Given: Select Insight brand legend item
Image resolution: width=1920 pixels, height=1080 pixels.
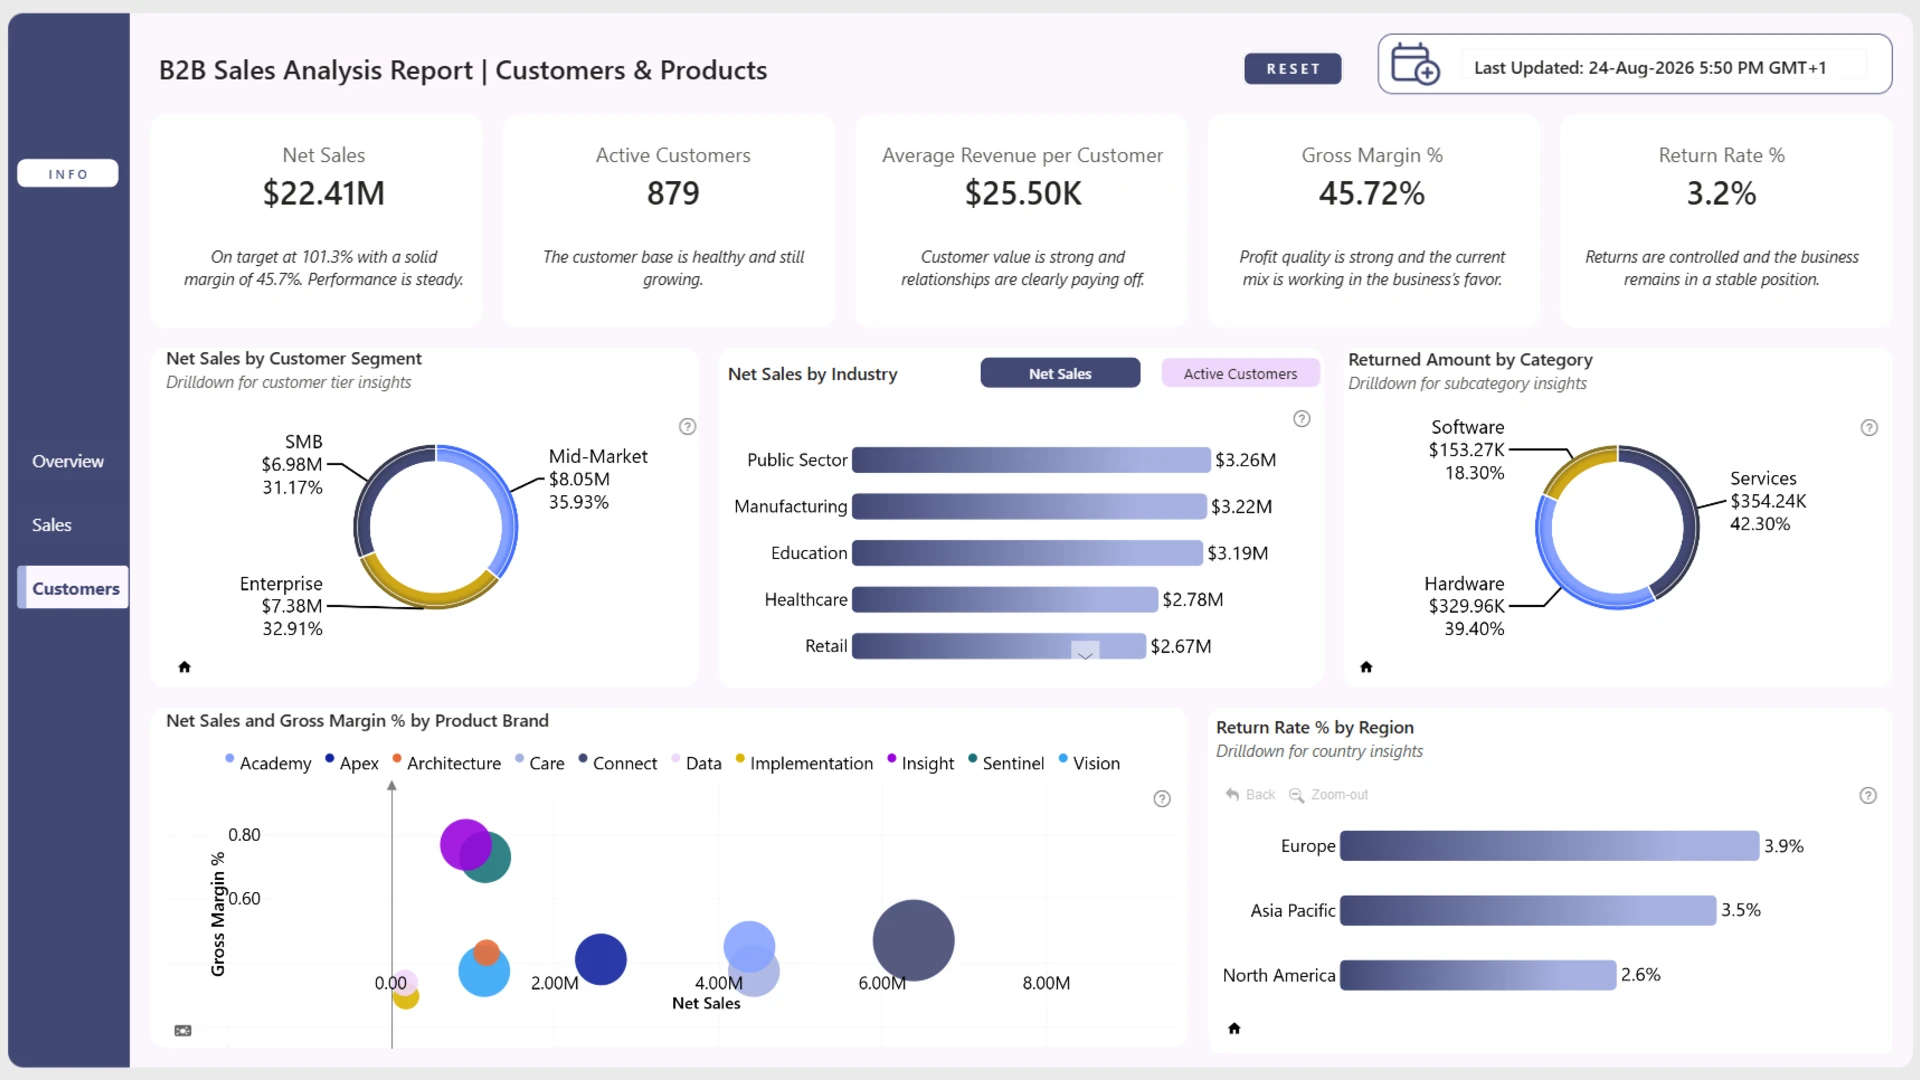Looking at the screenshot, I should tap(920, 763).
